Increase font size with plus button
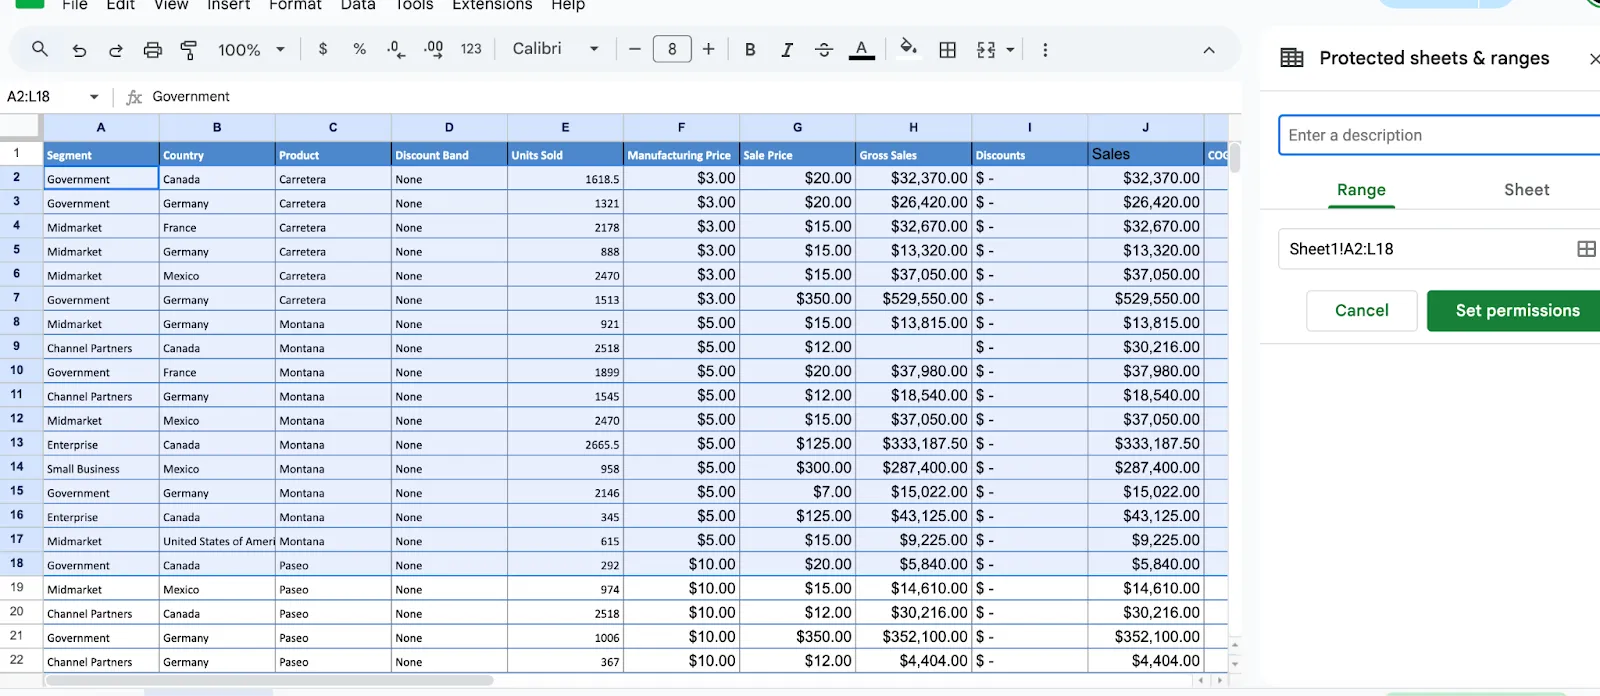The height and width of the screenshot is (696, 1600). [708, 49]
